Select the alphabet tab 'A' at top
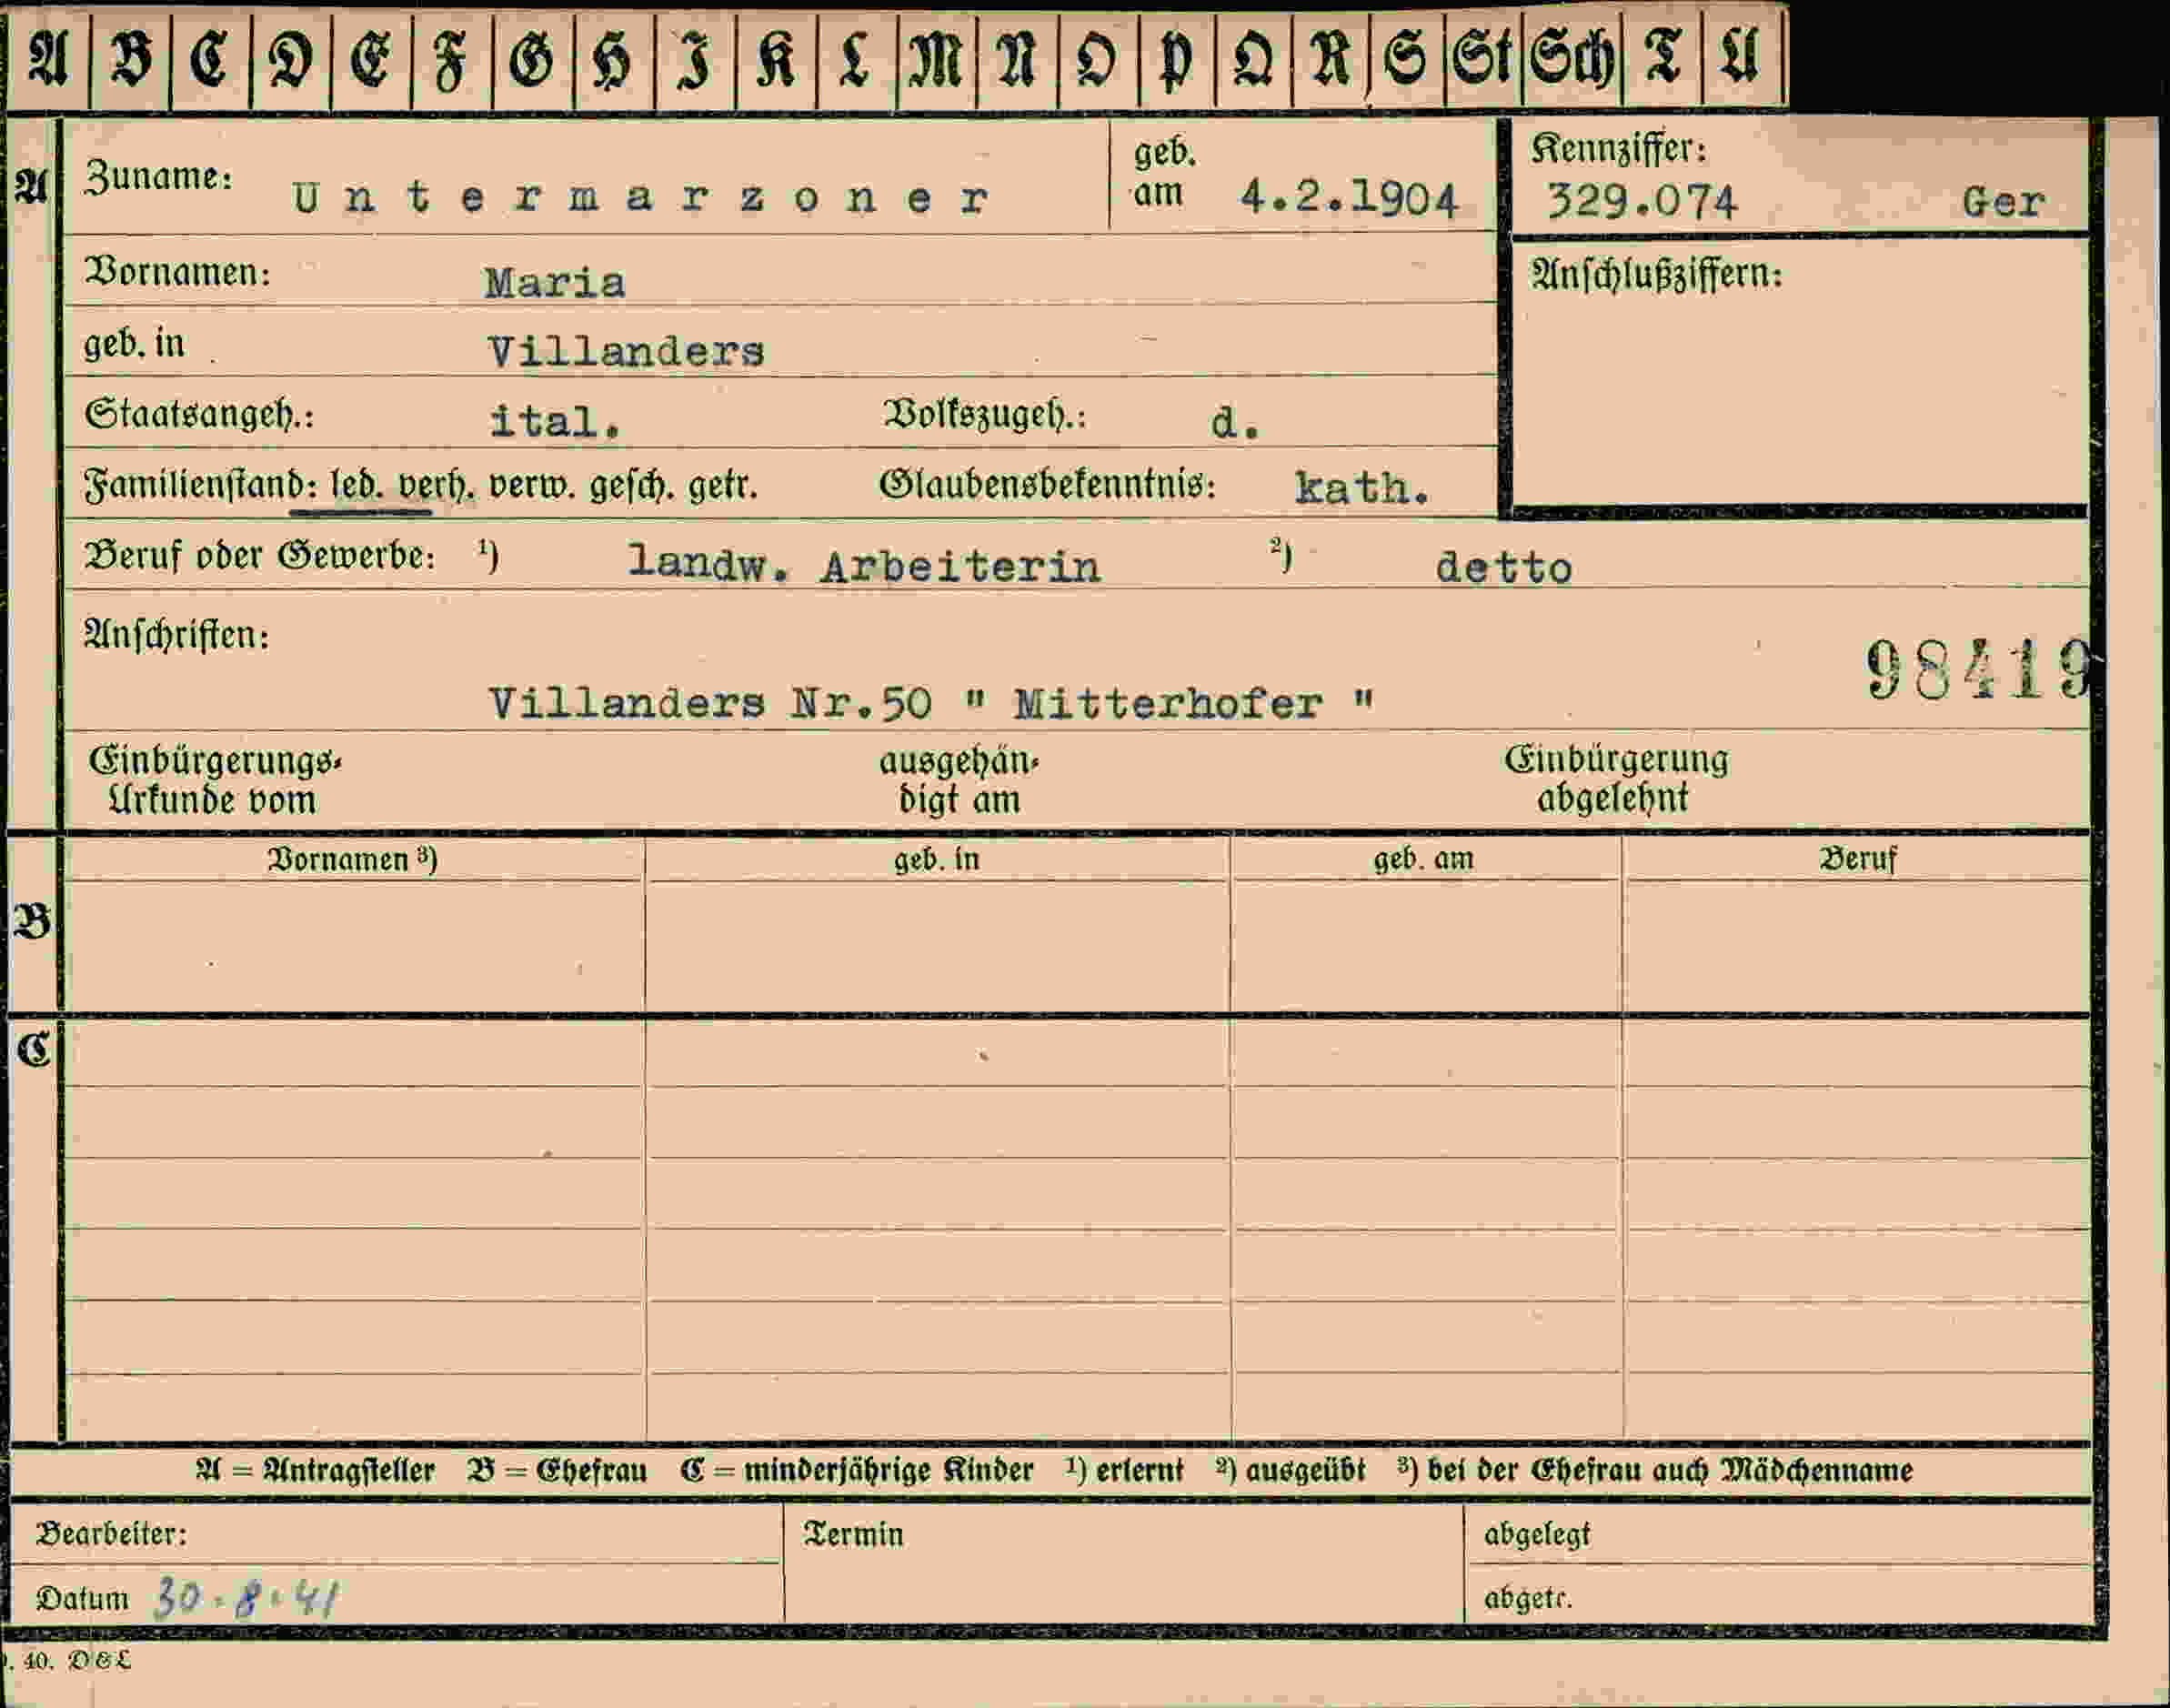 (x=47, y=58)
